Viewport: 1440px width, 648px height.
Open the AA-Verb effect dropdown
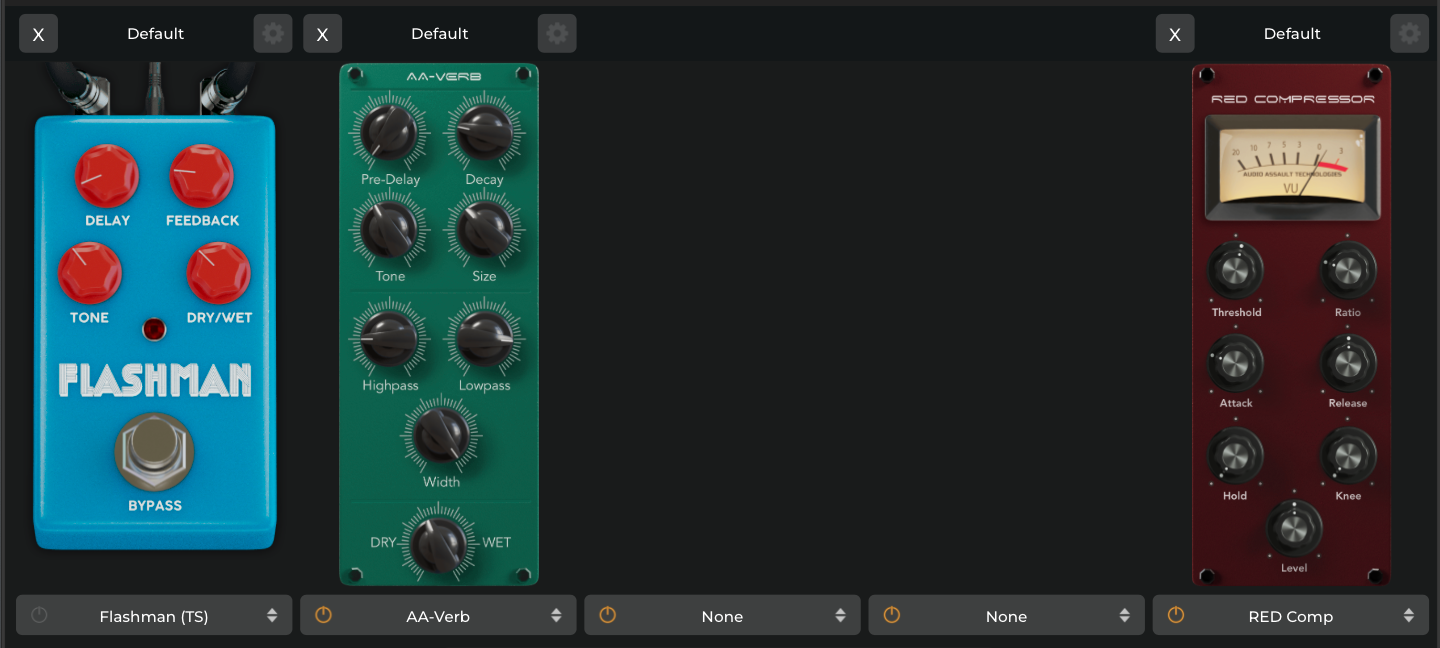click(x=438, y=616)
